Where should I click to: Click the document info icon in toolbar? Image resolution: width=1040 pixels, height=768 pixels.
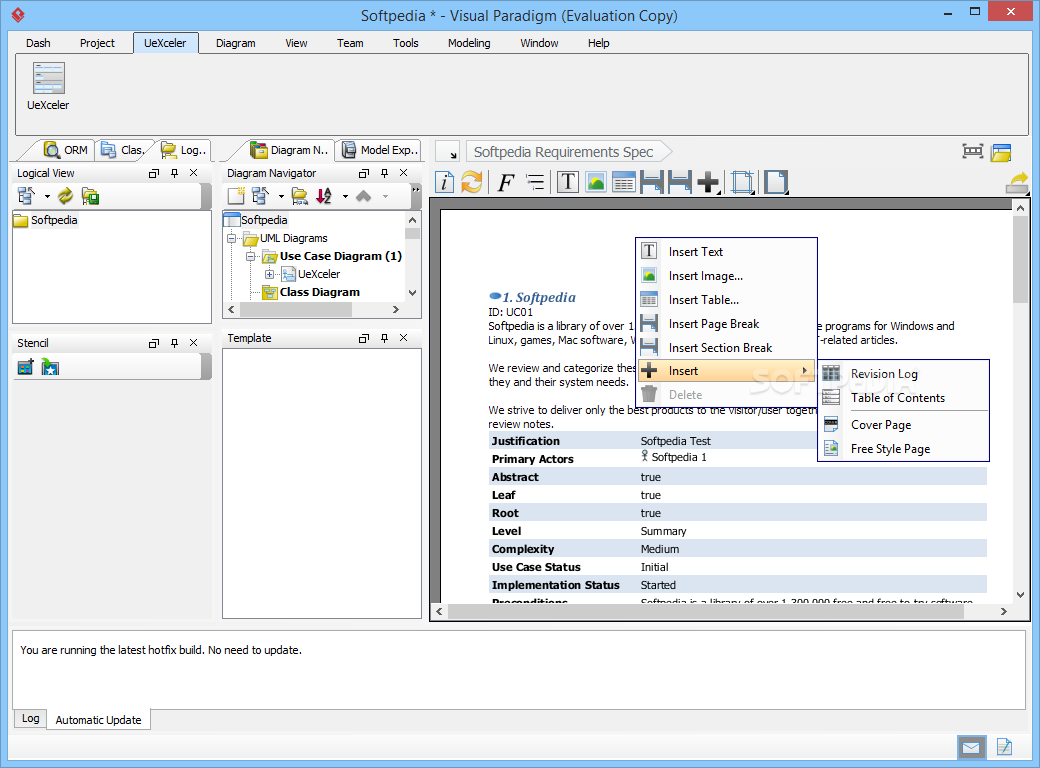[445, 182]
